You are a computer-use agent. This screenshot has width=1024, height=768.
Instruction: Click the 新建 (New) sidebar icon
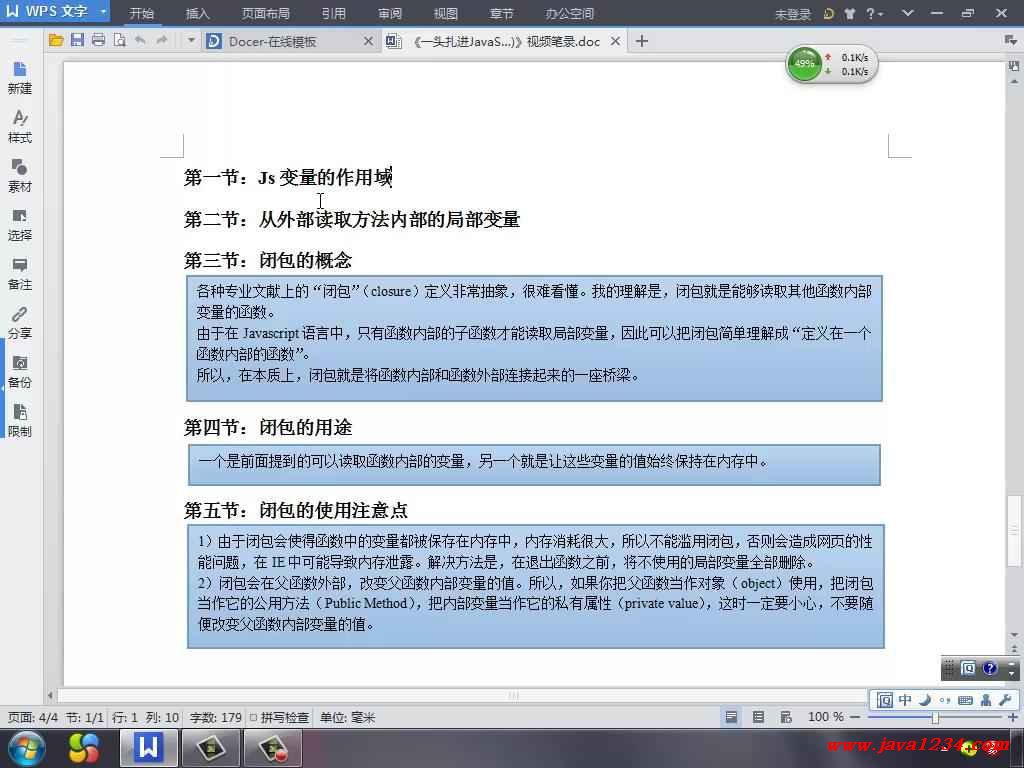(x=20, y=77)
